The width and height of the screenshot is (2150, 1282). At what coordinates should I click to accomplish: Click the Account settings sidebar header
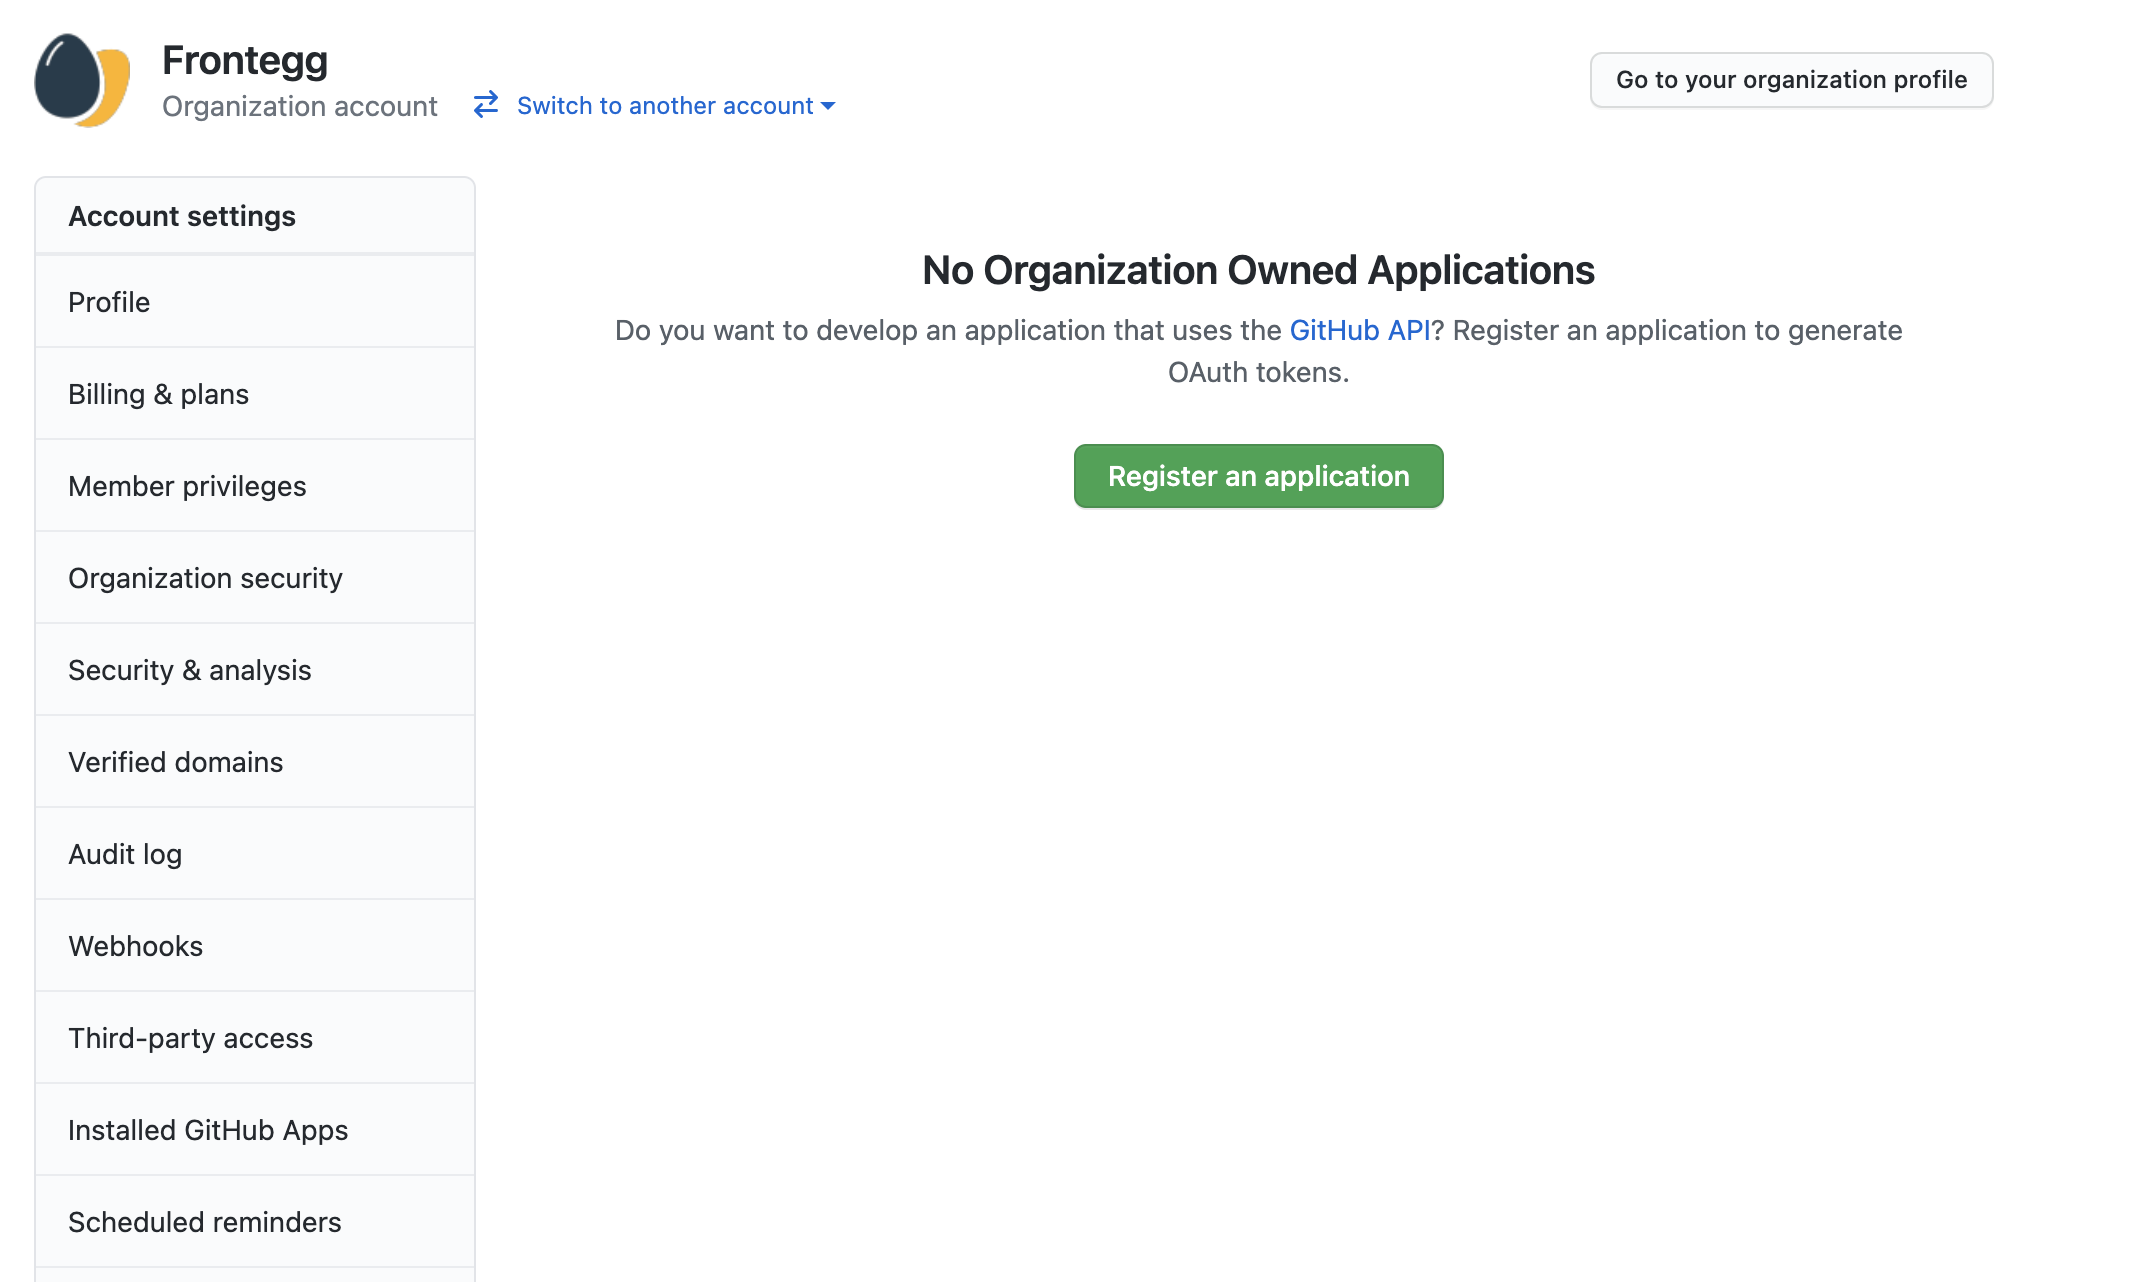click(182, 216)
